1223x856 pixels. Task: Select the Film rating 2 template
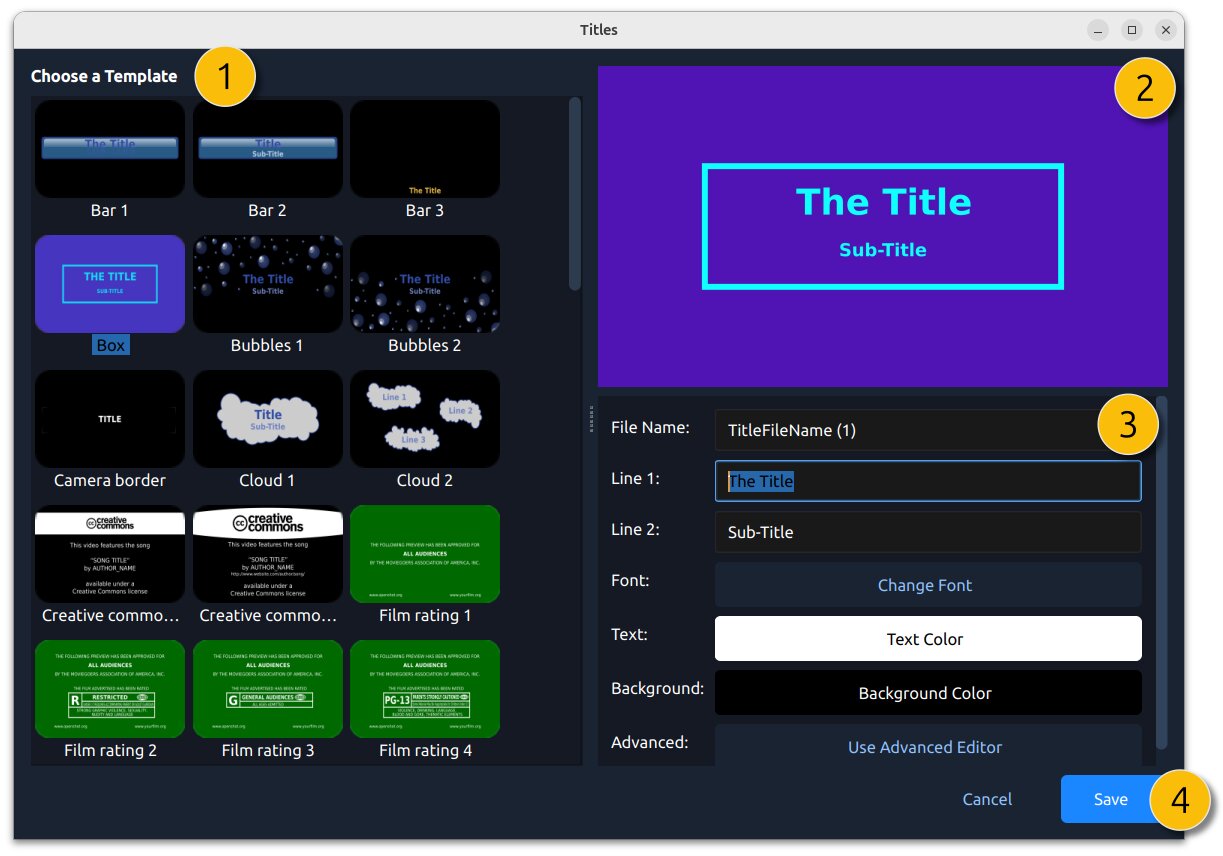coord(109,688)
